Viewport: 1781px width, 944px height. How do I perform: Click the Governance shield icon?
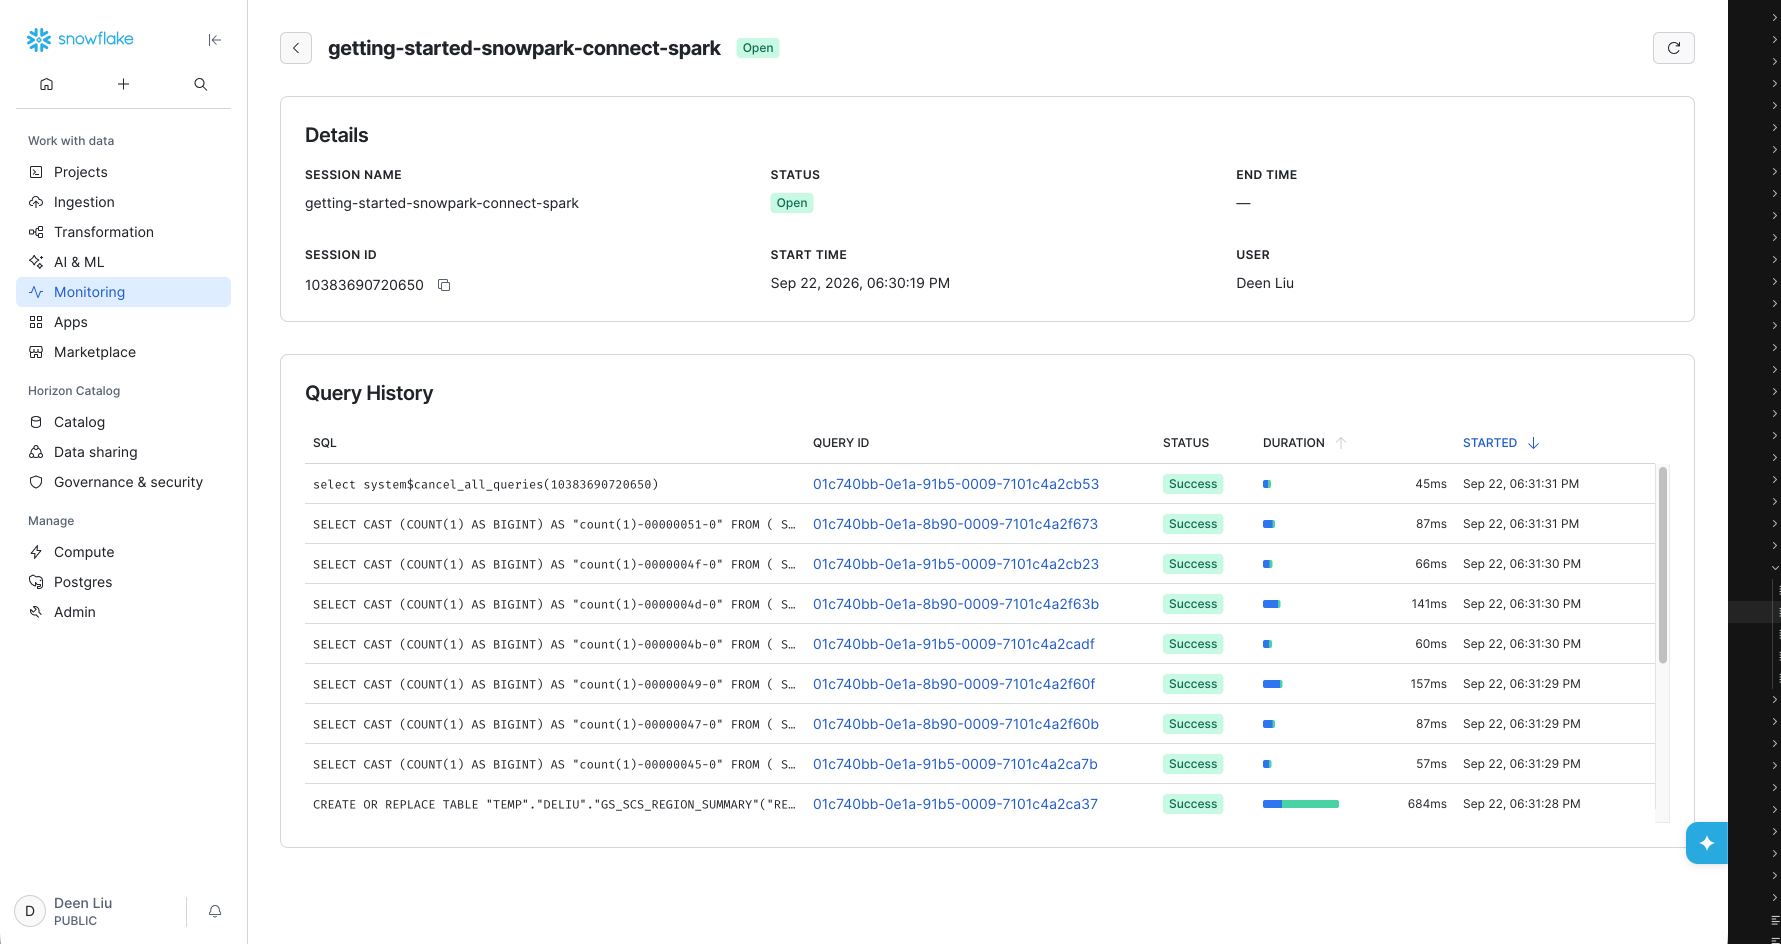click(36, 482)
